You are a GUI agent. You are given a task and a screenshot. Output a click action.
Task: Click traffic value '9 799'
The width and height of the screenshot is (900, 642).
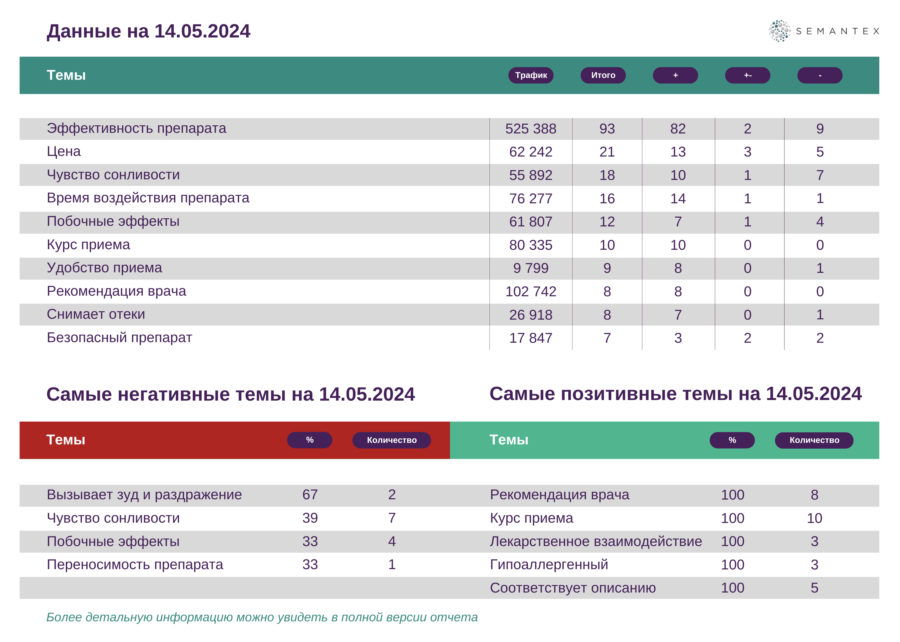(x=531, y=268)
